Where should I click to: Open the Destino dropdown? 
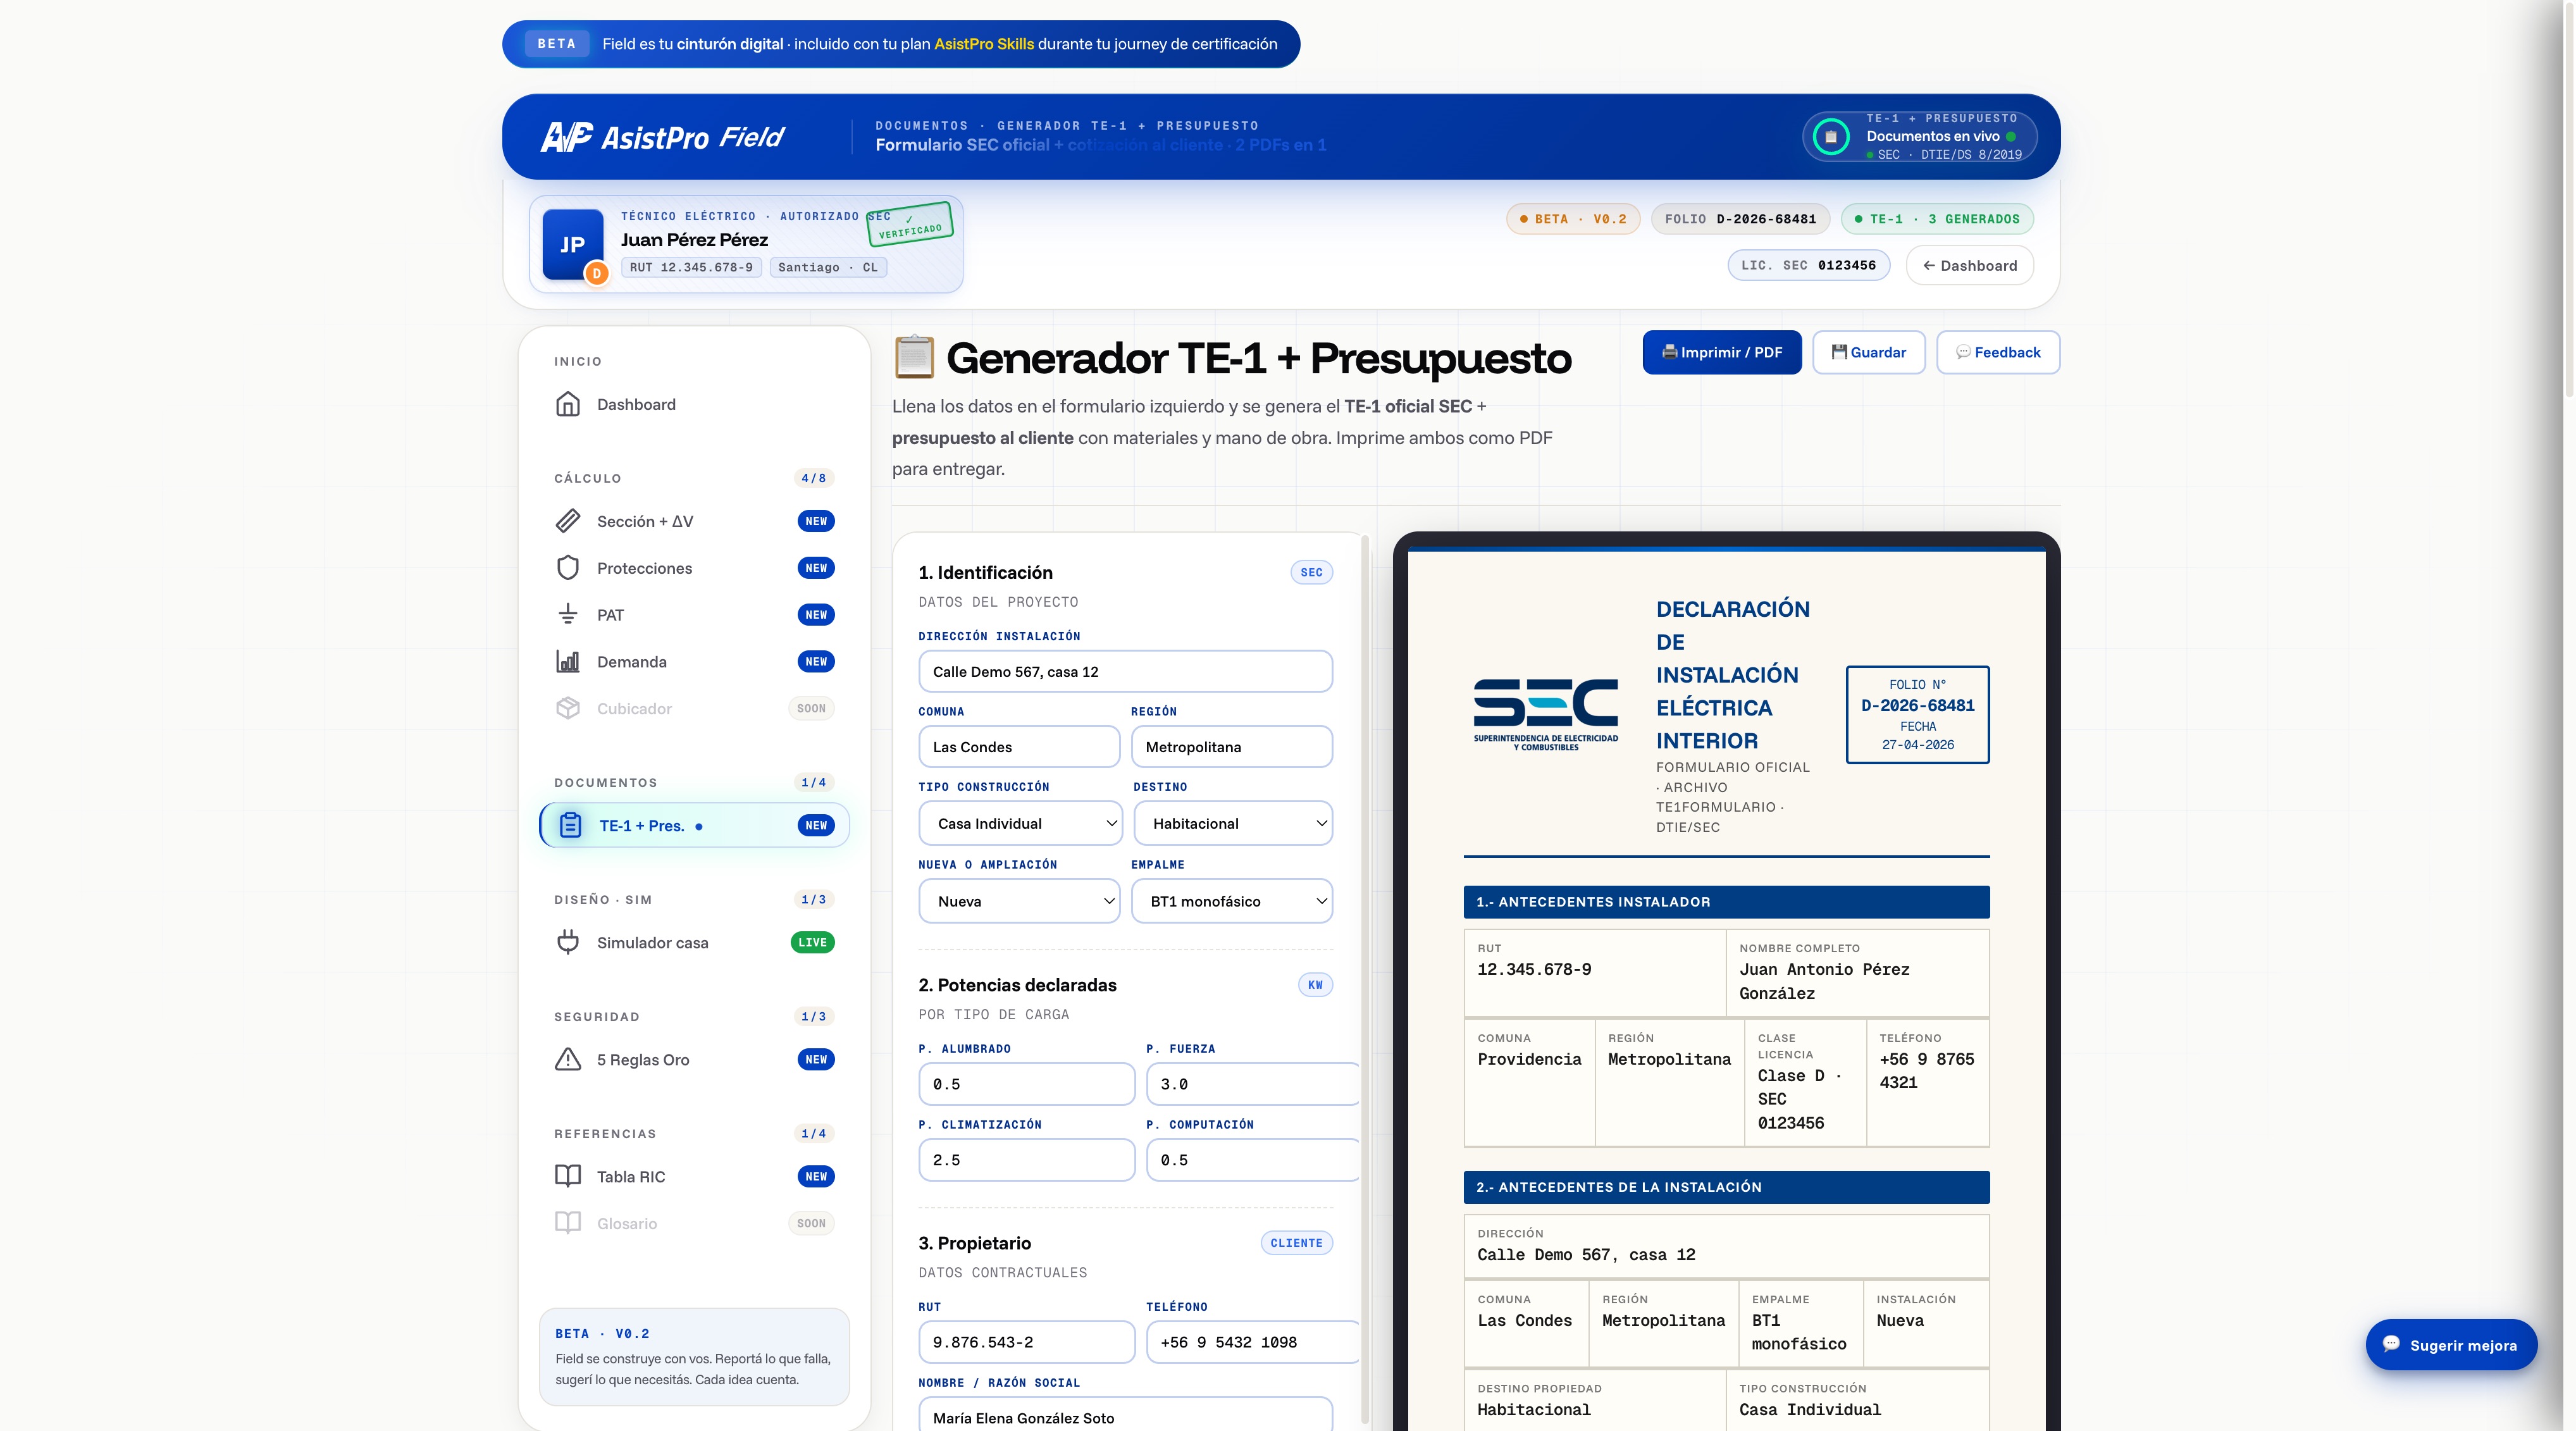(x=1232, y=823)
